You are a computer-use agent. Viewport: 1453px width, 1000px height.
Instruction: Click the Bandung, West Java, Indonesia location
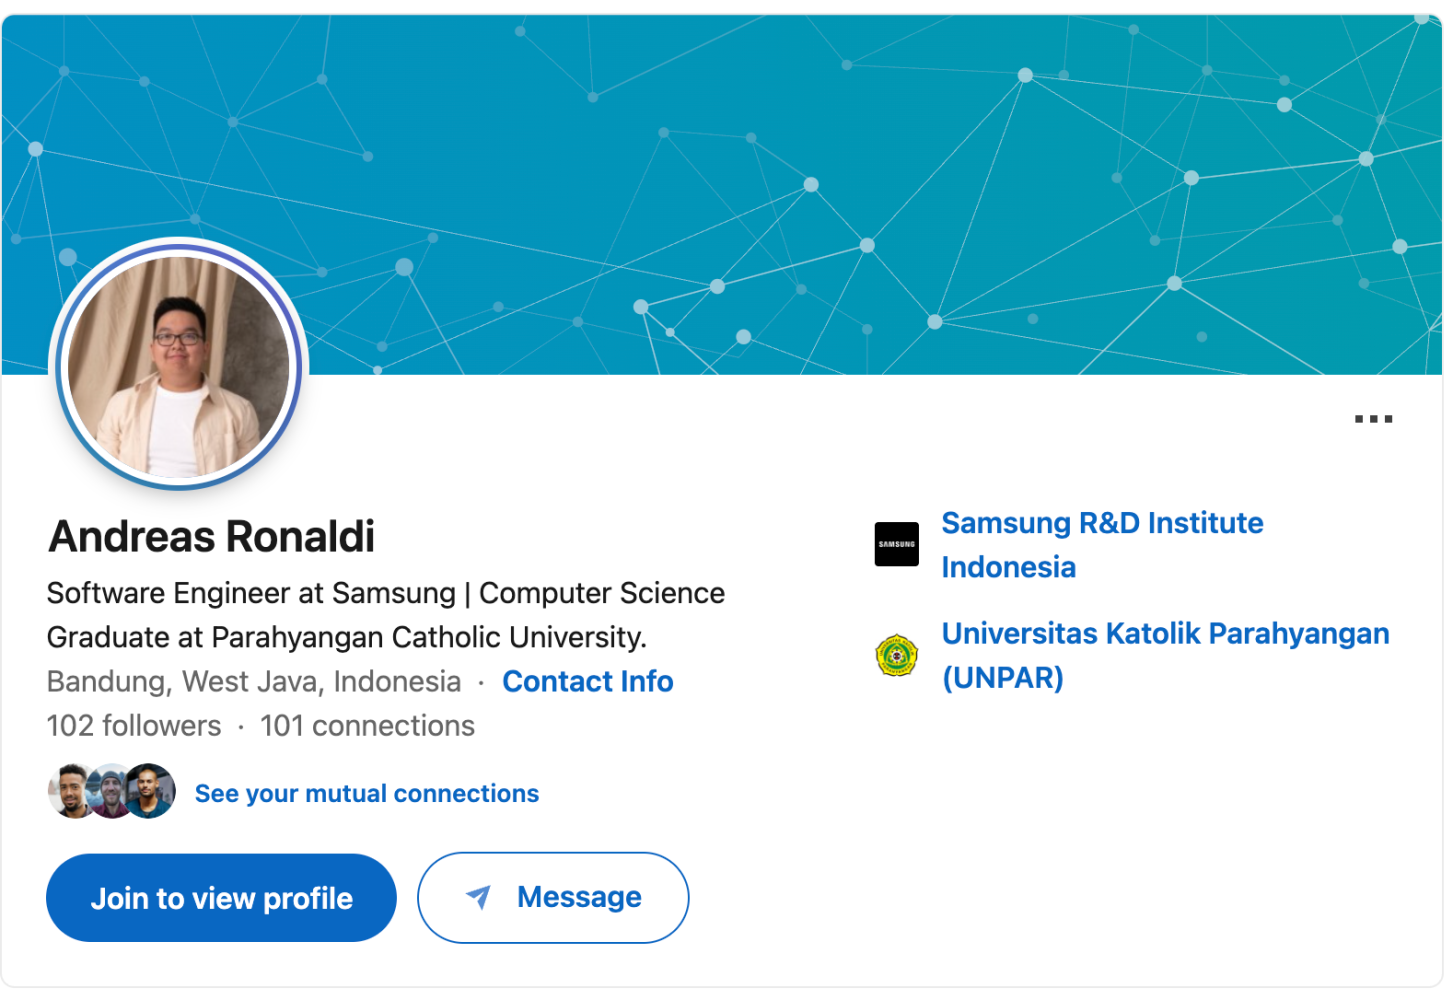coord(254,682)
